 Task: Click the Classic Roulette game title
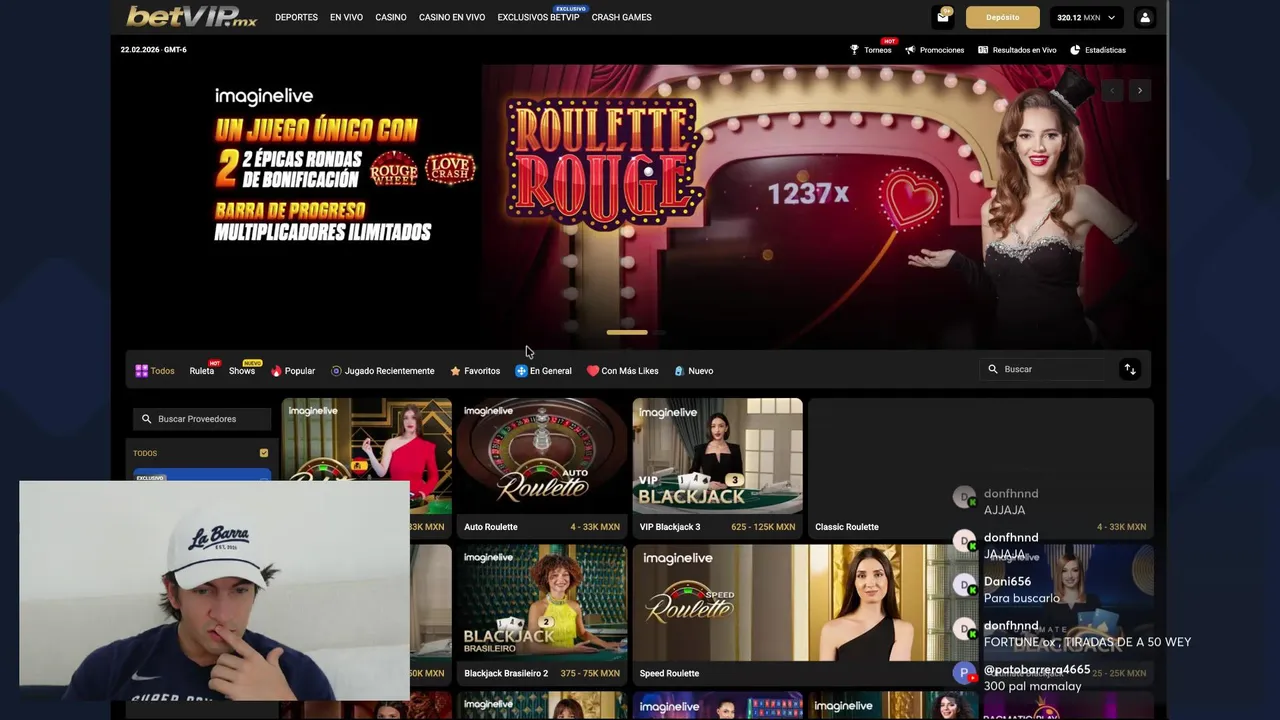tap(847, 527)
